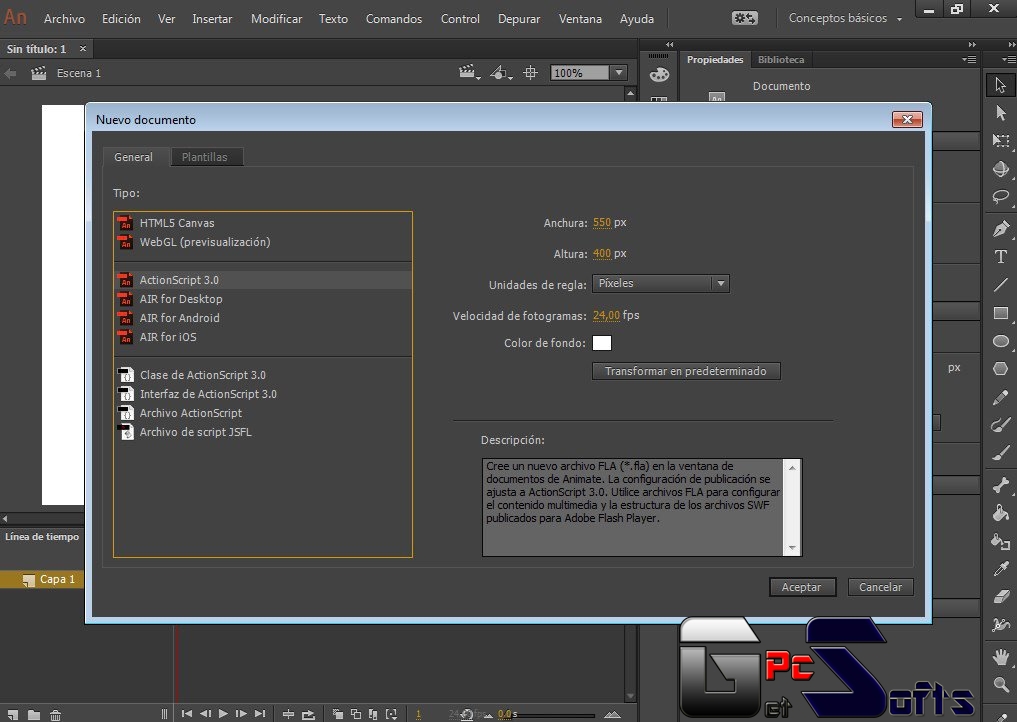Screen dimensions: 1017x722
Task: Select the Hand tool
Action: coord(1000,656)
